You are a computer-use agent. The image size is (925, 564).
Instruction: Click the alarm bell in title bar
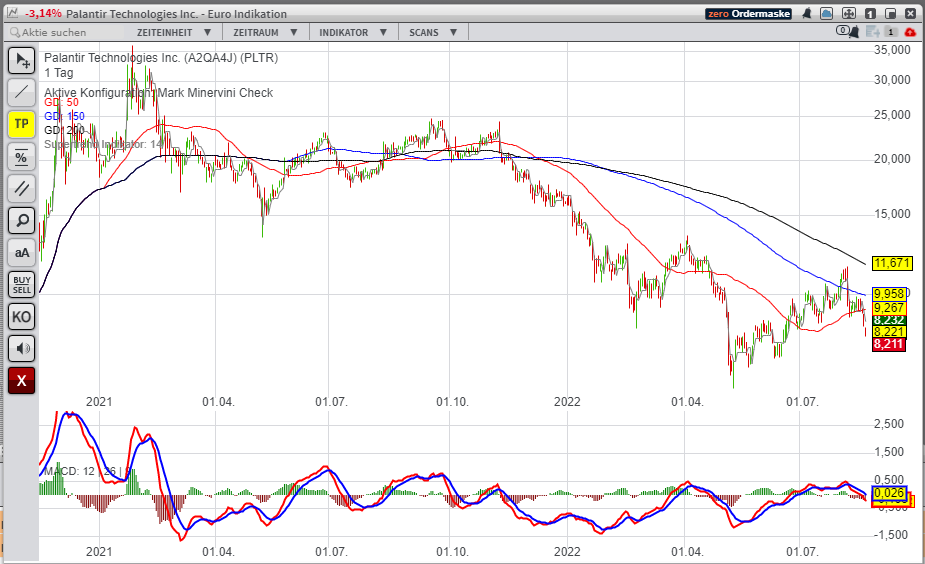[806, 14]
